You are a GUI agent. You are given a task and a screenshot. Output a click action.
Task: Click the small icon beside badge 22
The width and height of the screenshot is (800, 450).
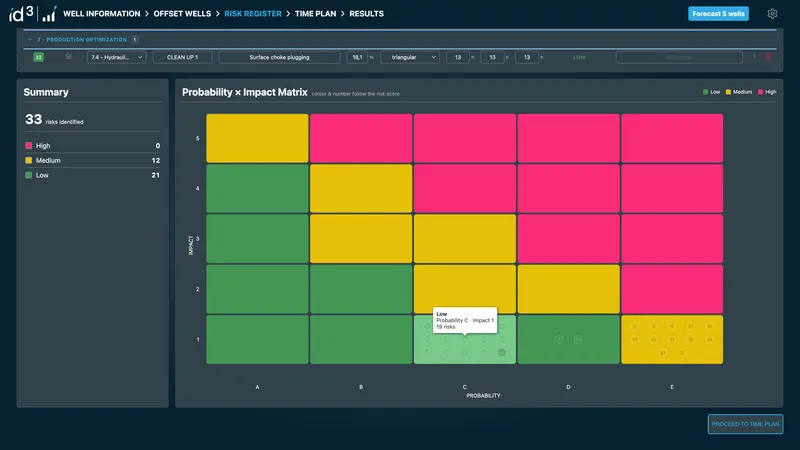[x=68, y=57]
